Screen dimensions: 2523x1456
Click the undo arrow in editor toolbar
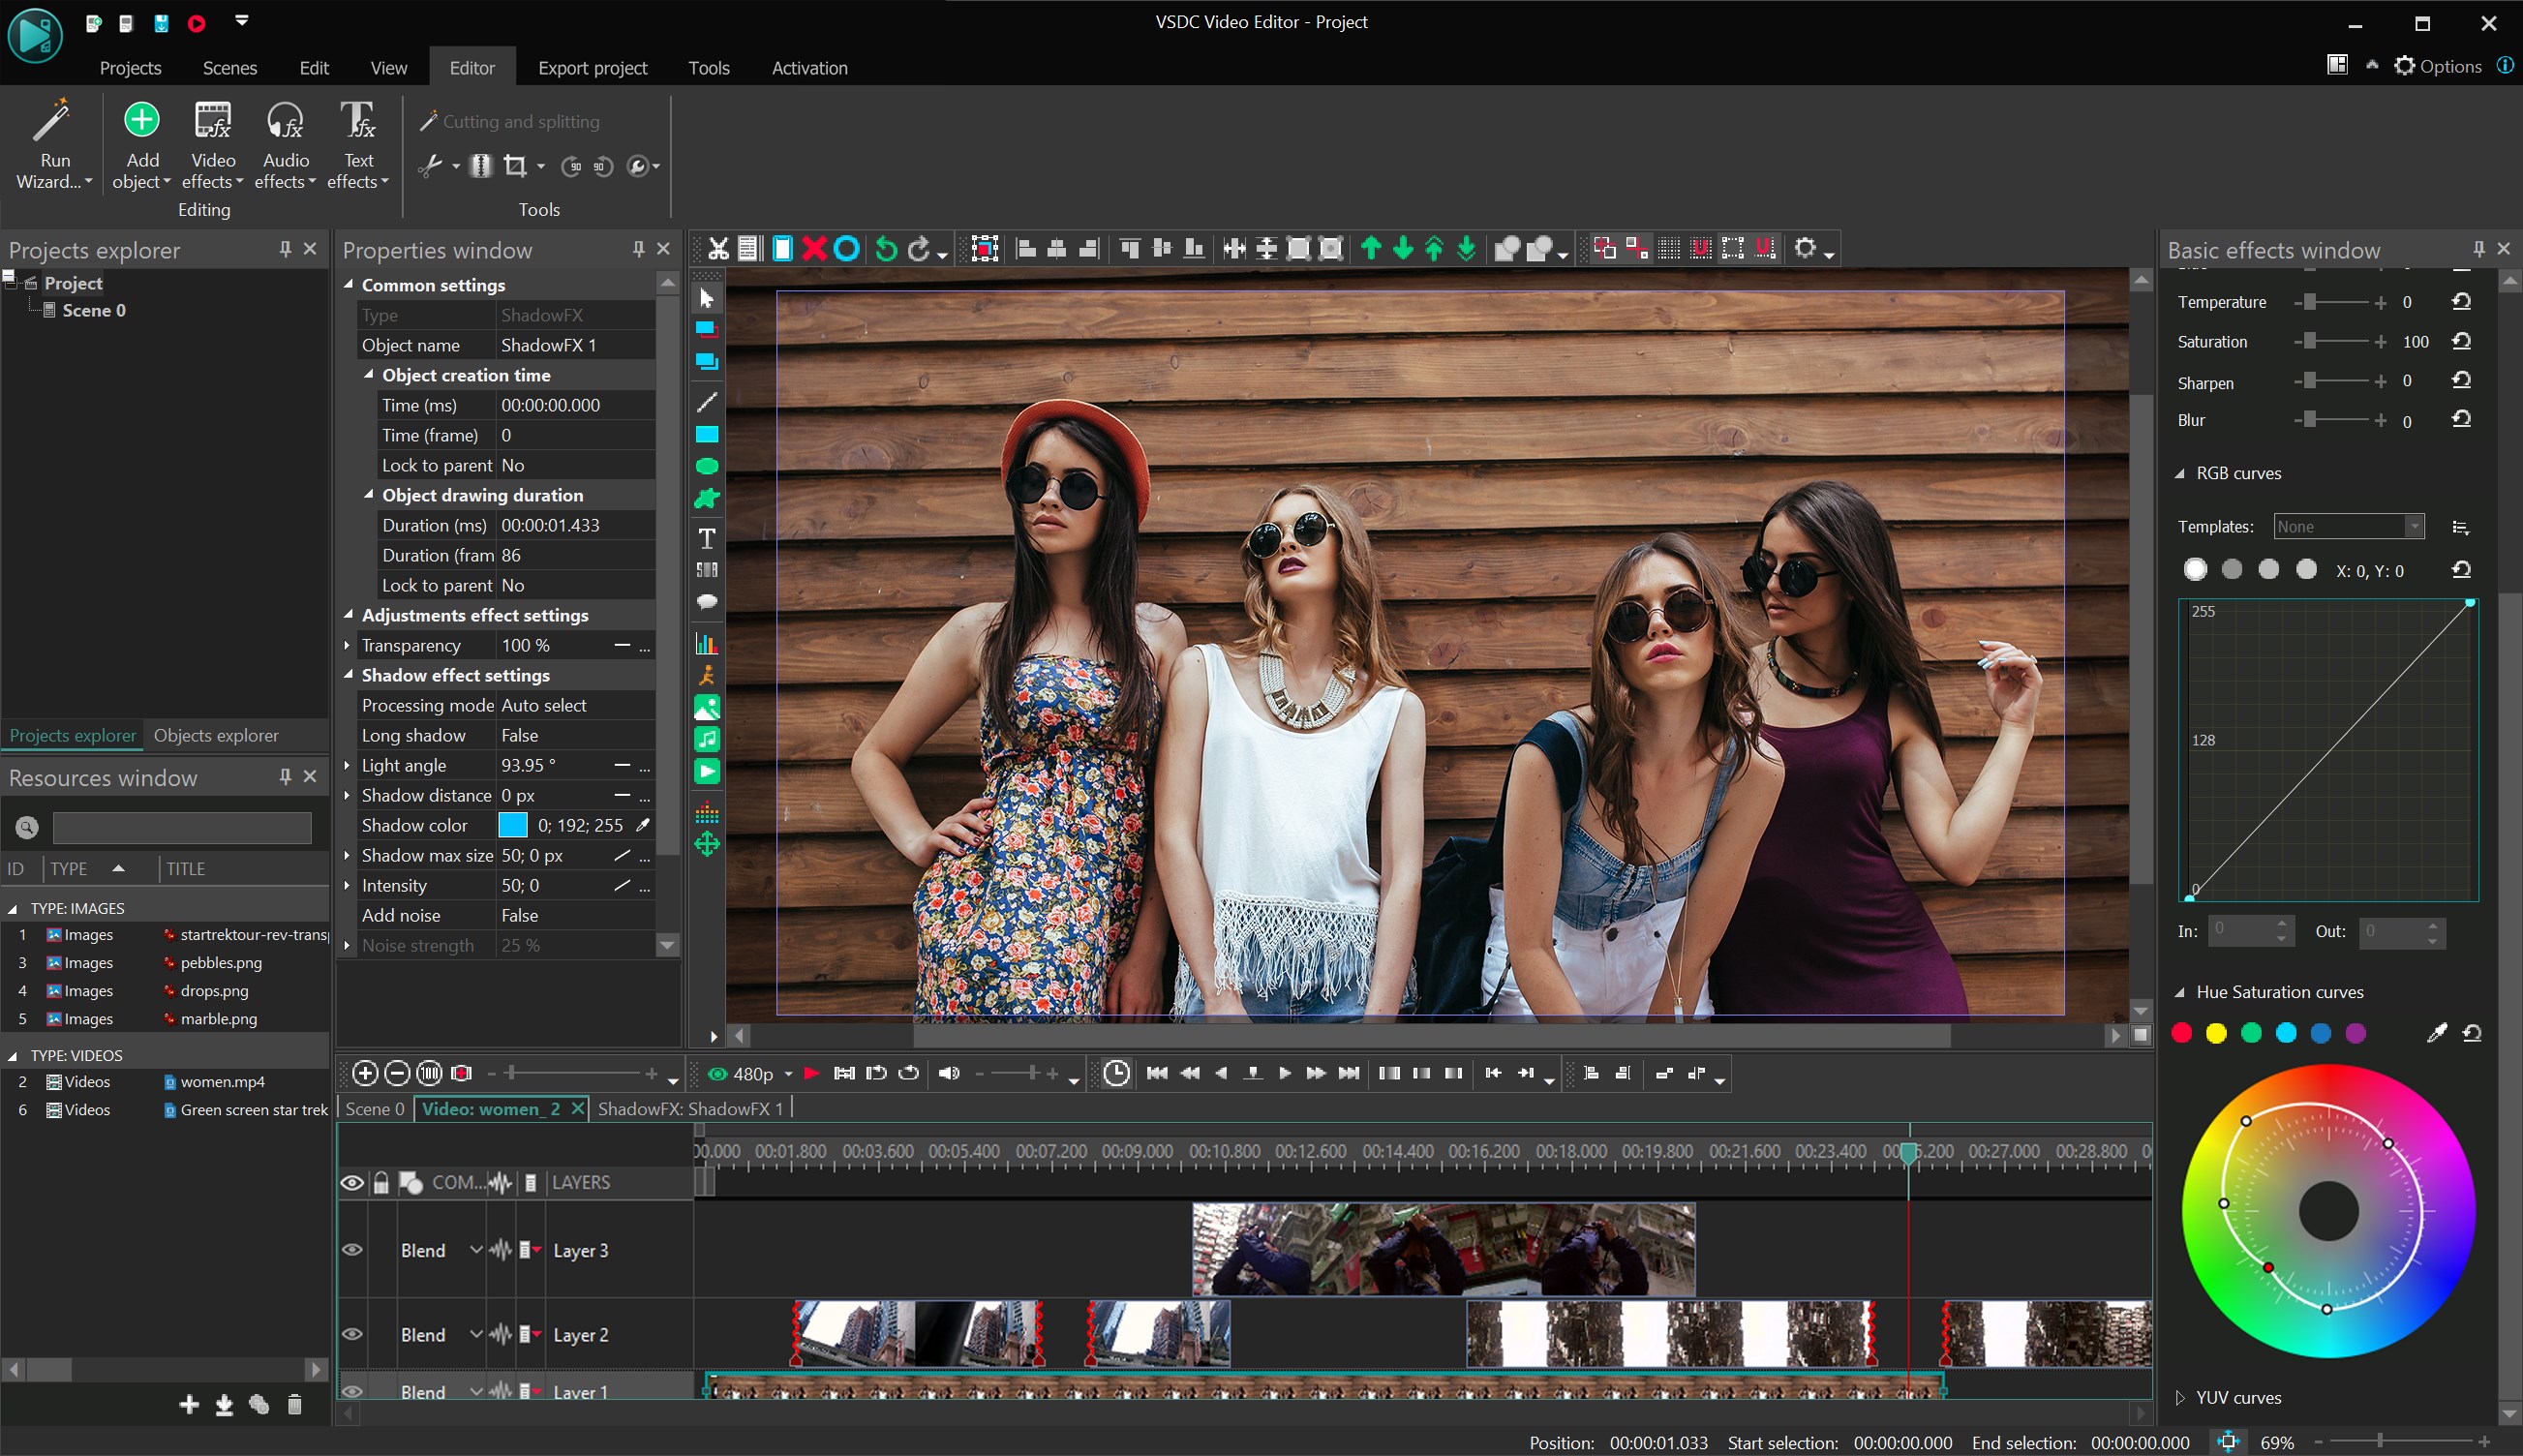885,249
